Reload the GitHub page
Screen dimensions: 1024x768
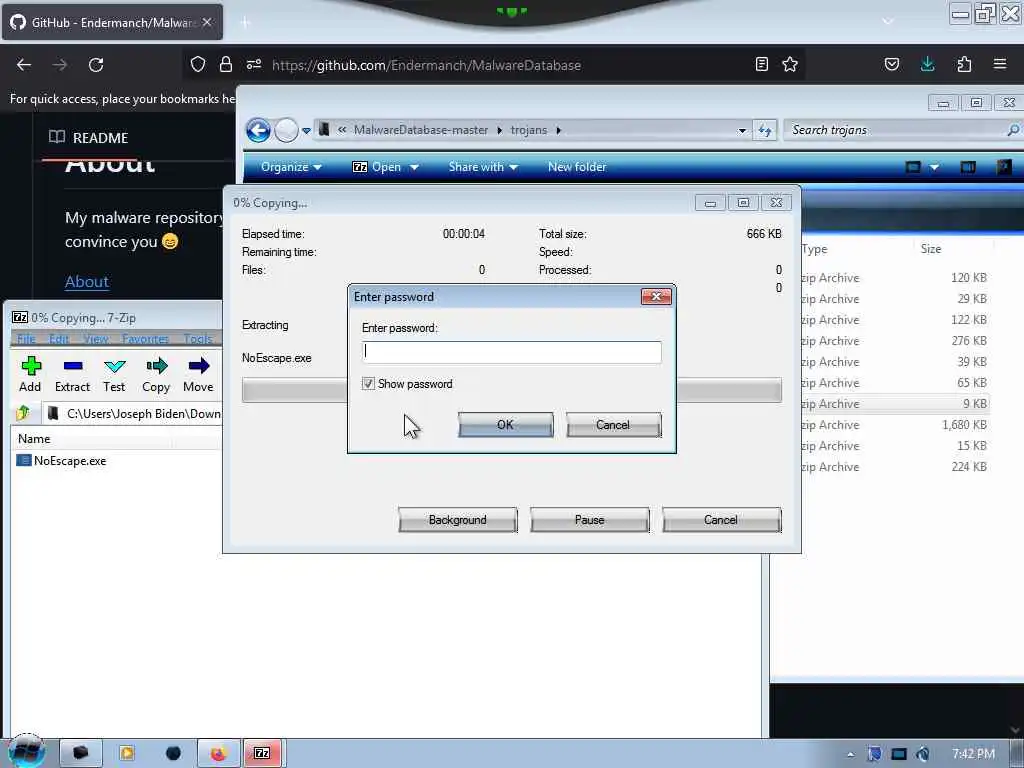(96, 65)
